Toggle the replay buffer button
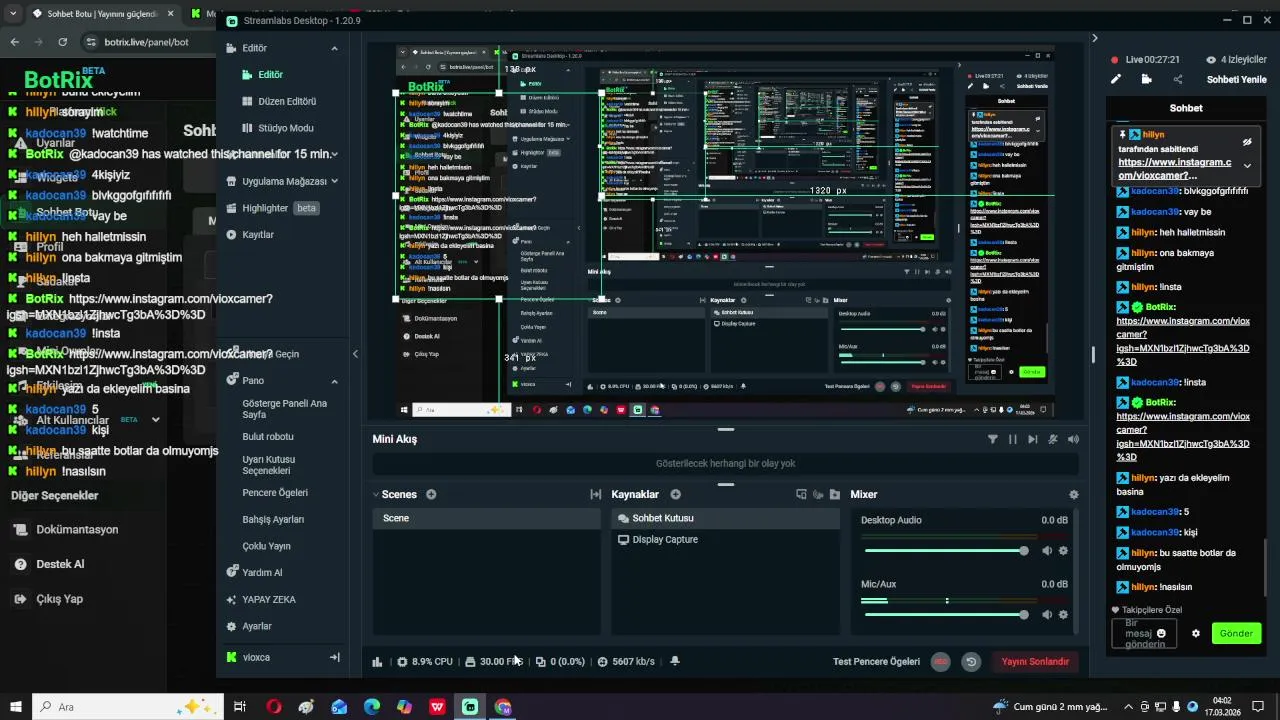The image size is (1280, 720). coord(970,661)
